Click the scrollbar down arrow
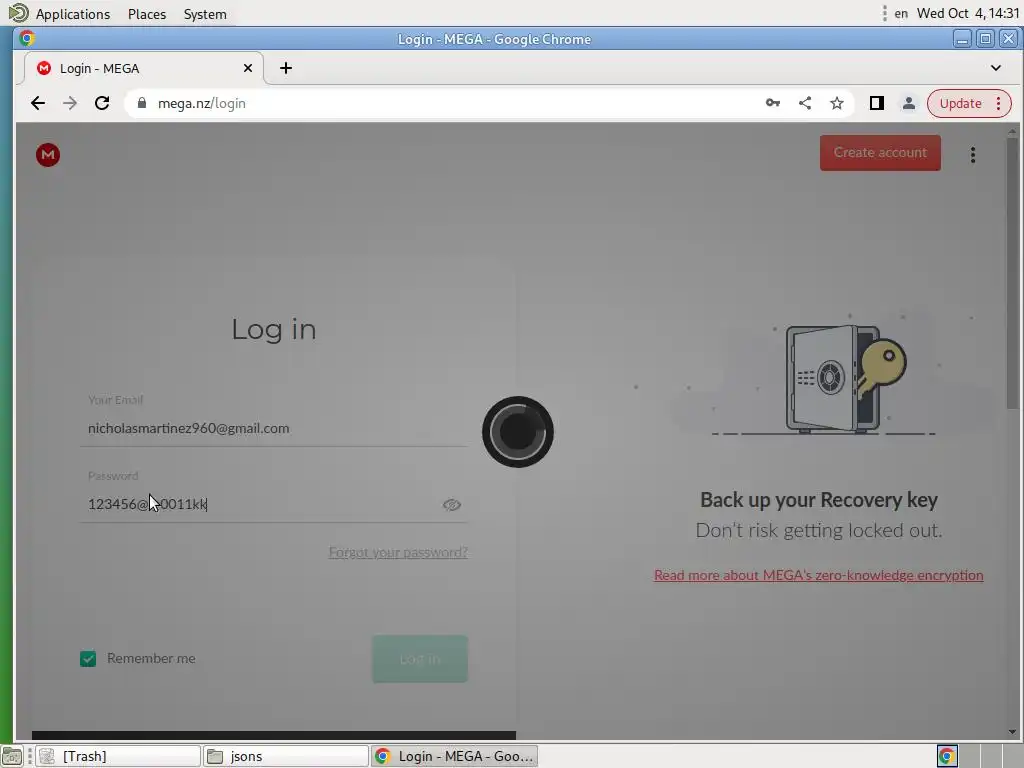 tap(1012, 733)
